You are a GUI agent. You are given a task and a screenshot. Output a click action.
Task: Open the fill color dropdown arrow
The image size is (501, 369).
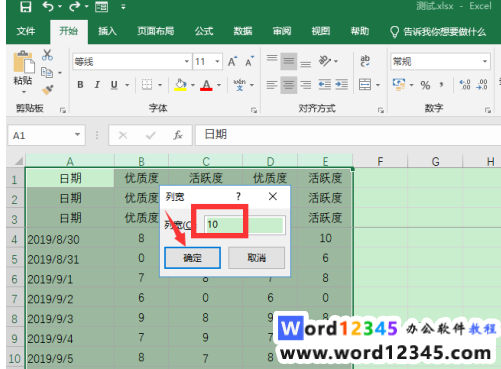(x=193, y=85)
